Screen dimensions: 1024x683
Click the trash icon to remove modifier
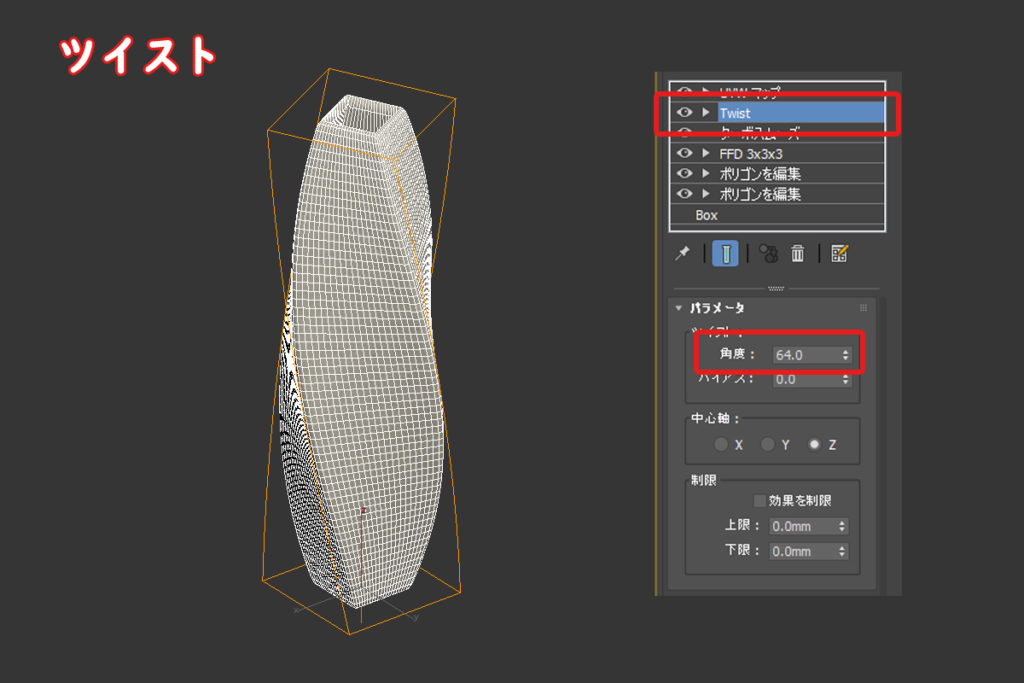(798, 254)
